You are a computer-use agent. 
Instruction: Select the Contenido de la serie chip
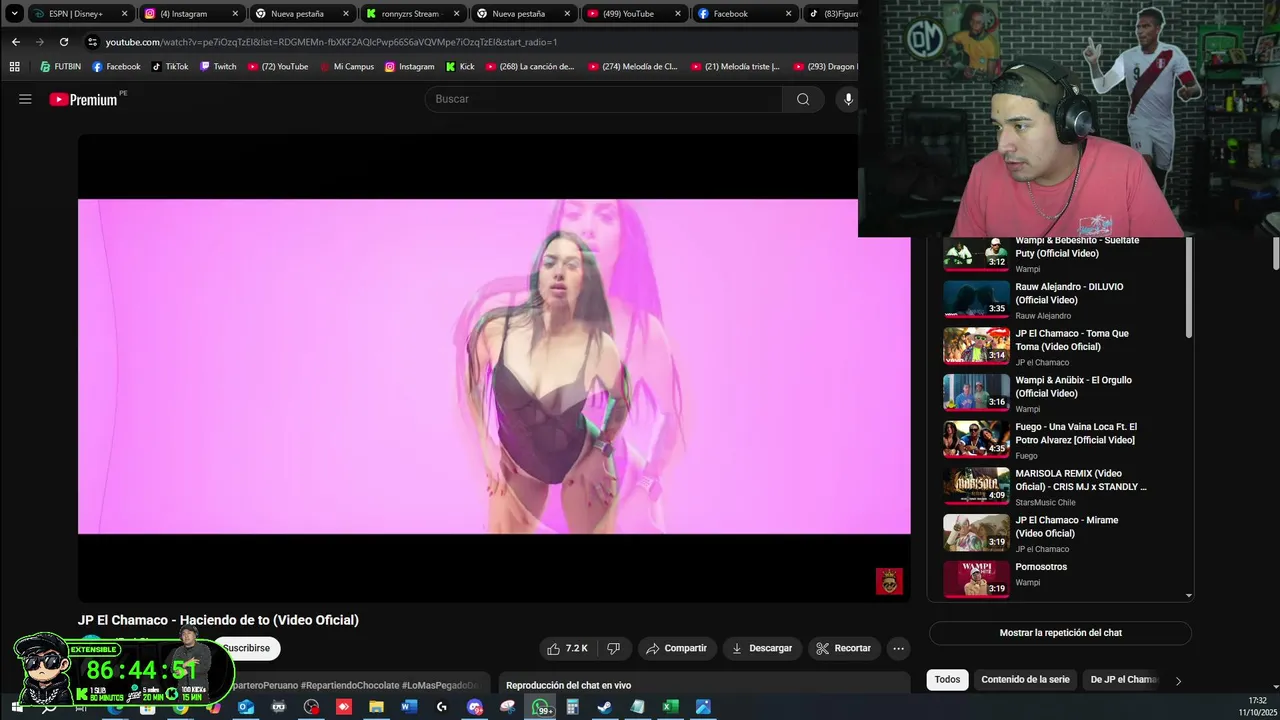[x=1025, y=679]
